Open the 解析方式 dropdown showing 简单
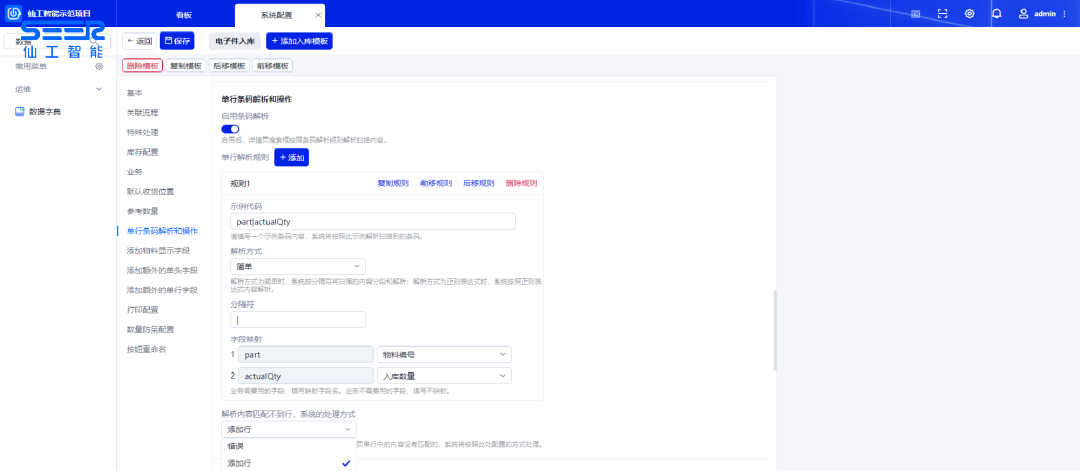1080x471 pixels. click(298, 267)
